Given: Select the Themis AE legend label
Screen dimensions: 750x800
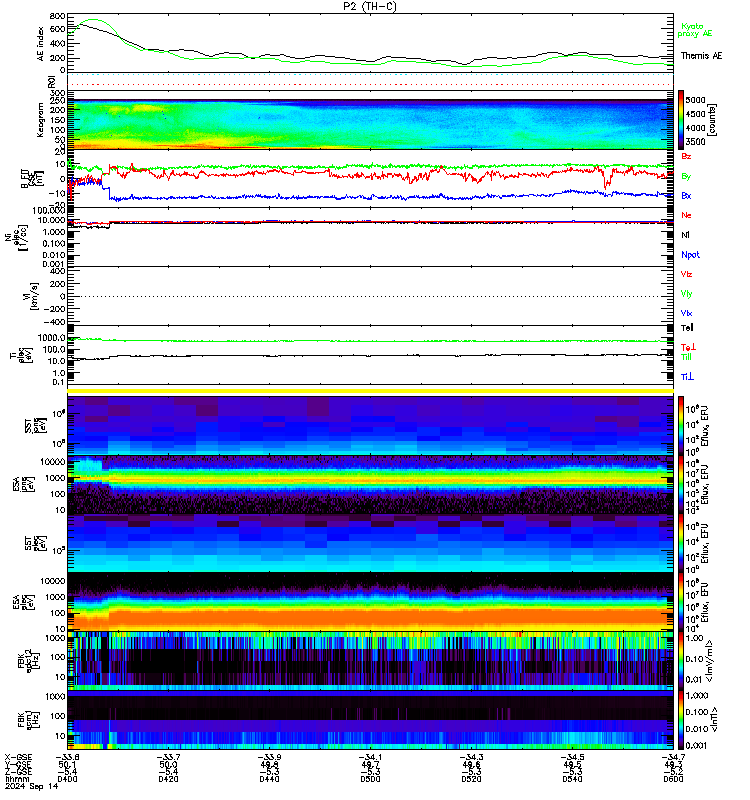Looking at the screenshot, I should 701,56.
